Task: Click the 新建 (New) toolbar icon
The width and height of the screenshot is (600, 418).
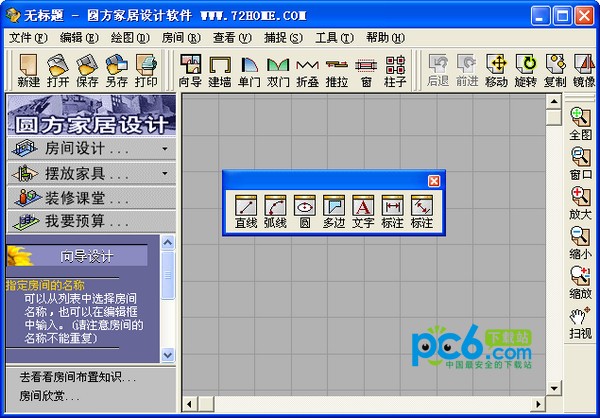Action: pyautogui.click(x=28, y=70)
